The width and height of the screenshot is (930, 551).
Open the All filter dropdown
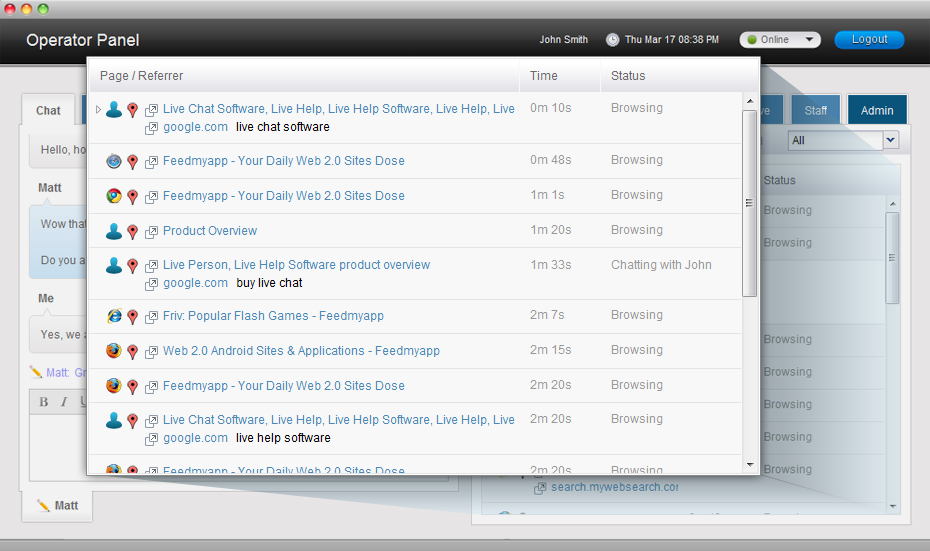(843, 141)
